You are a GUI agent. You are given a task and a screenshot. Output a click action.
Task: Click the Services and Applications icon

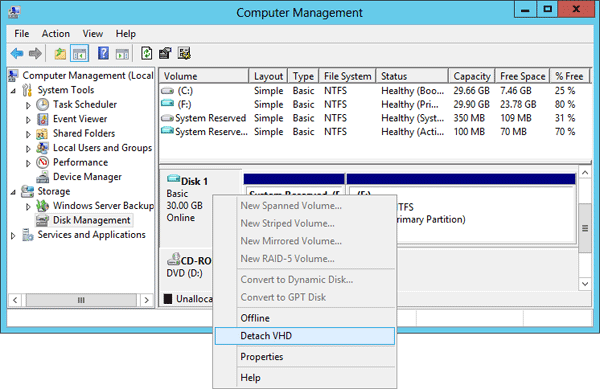coord(28,234)
